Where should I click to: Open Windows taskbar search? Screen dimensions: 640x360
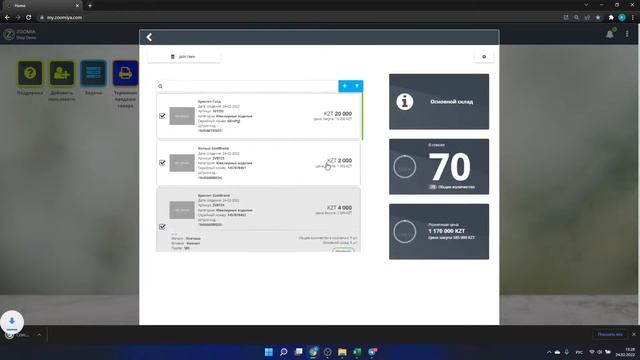click(283, 352)
